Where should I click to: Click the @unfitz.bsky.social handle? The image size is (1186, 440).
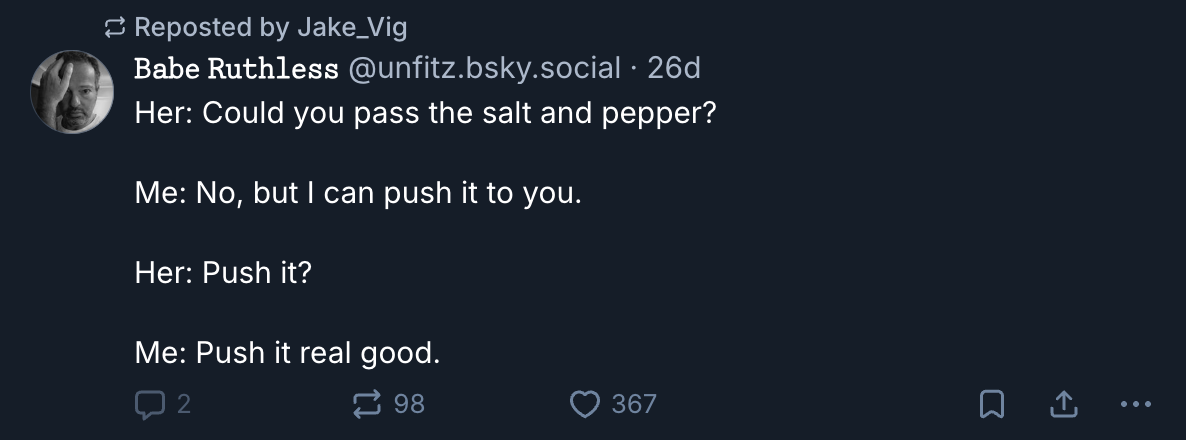point(484,69)
